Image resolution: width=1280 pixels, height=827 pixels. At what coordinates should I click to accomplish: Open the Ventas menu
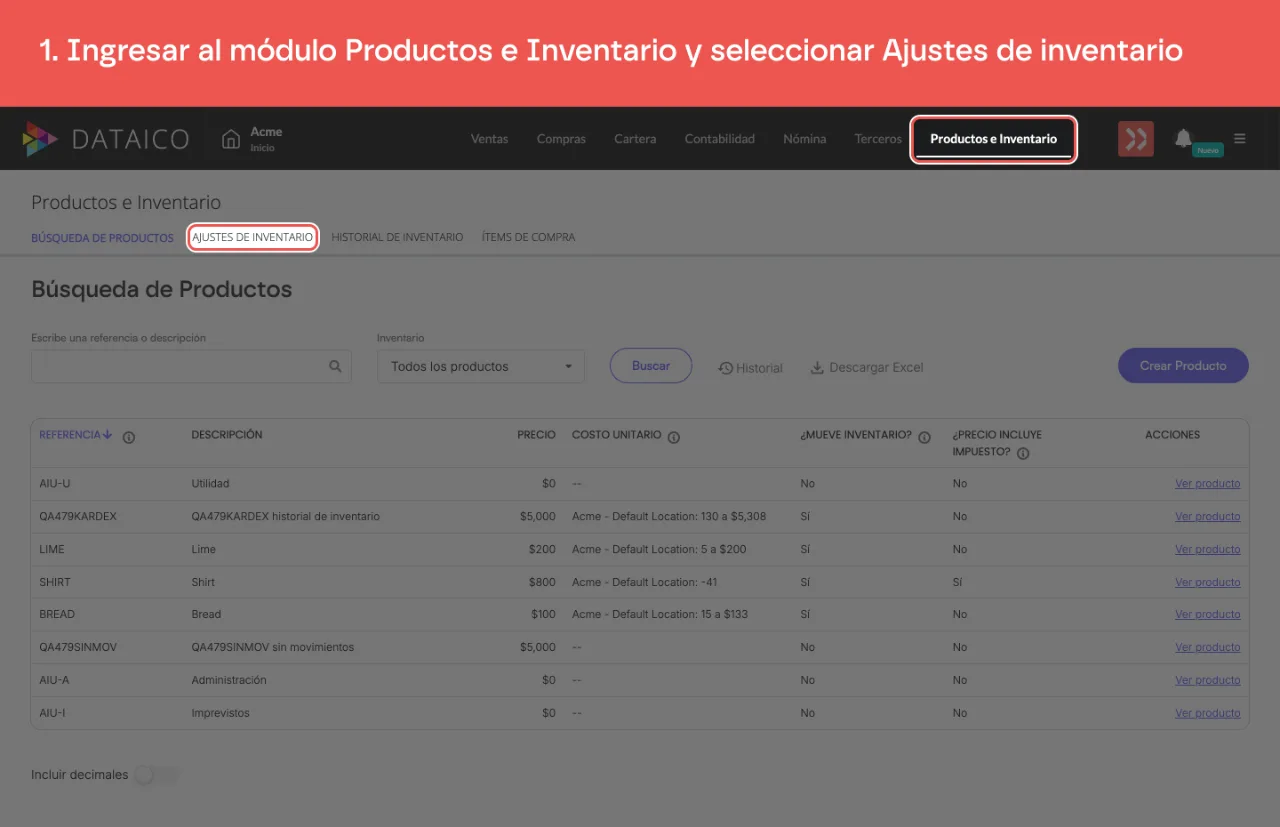pos(490,139)
